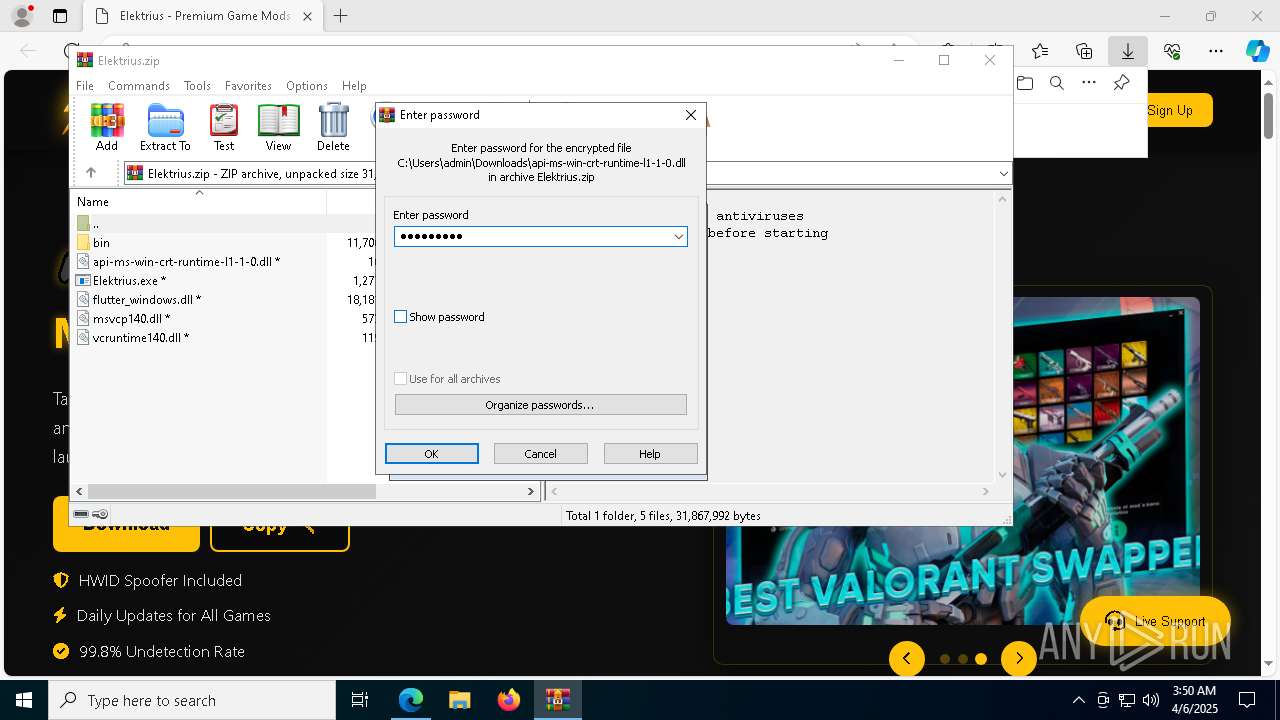Open Task View on the taskbar

point(360,700)
